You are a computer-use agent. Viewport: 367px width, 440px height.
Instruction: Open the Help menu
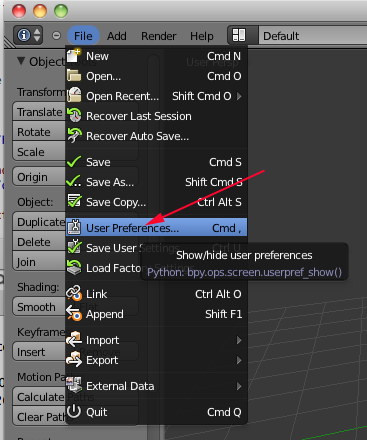(202, 36)
